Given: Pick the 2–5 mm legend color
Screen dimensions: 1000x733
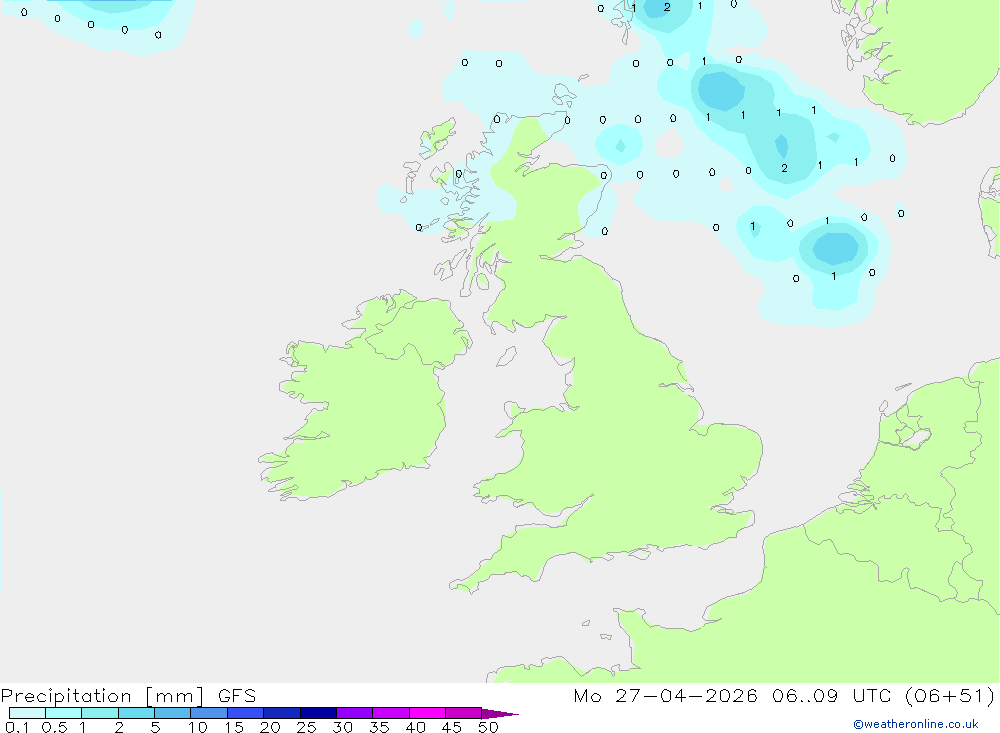Looking at the screenshot, I should coord(136,713).
